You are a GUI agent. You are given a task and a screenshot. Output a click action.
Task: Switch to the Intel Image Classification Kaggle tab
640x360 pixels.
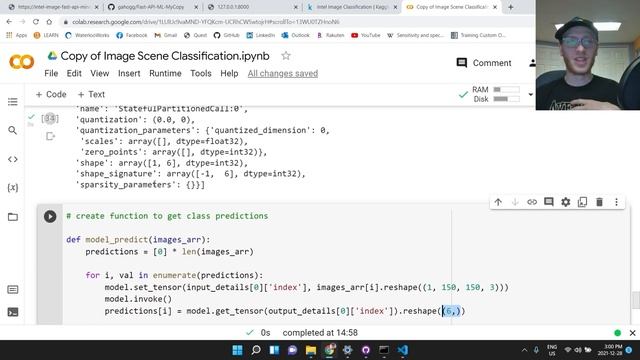[x=352, y=7]
